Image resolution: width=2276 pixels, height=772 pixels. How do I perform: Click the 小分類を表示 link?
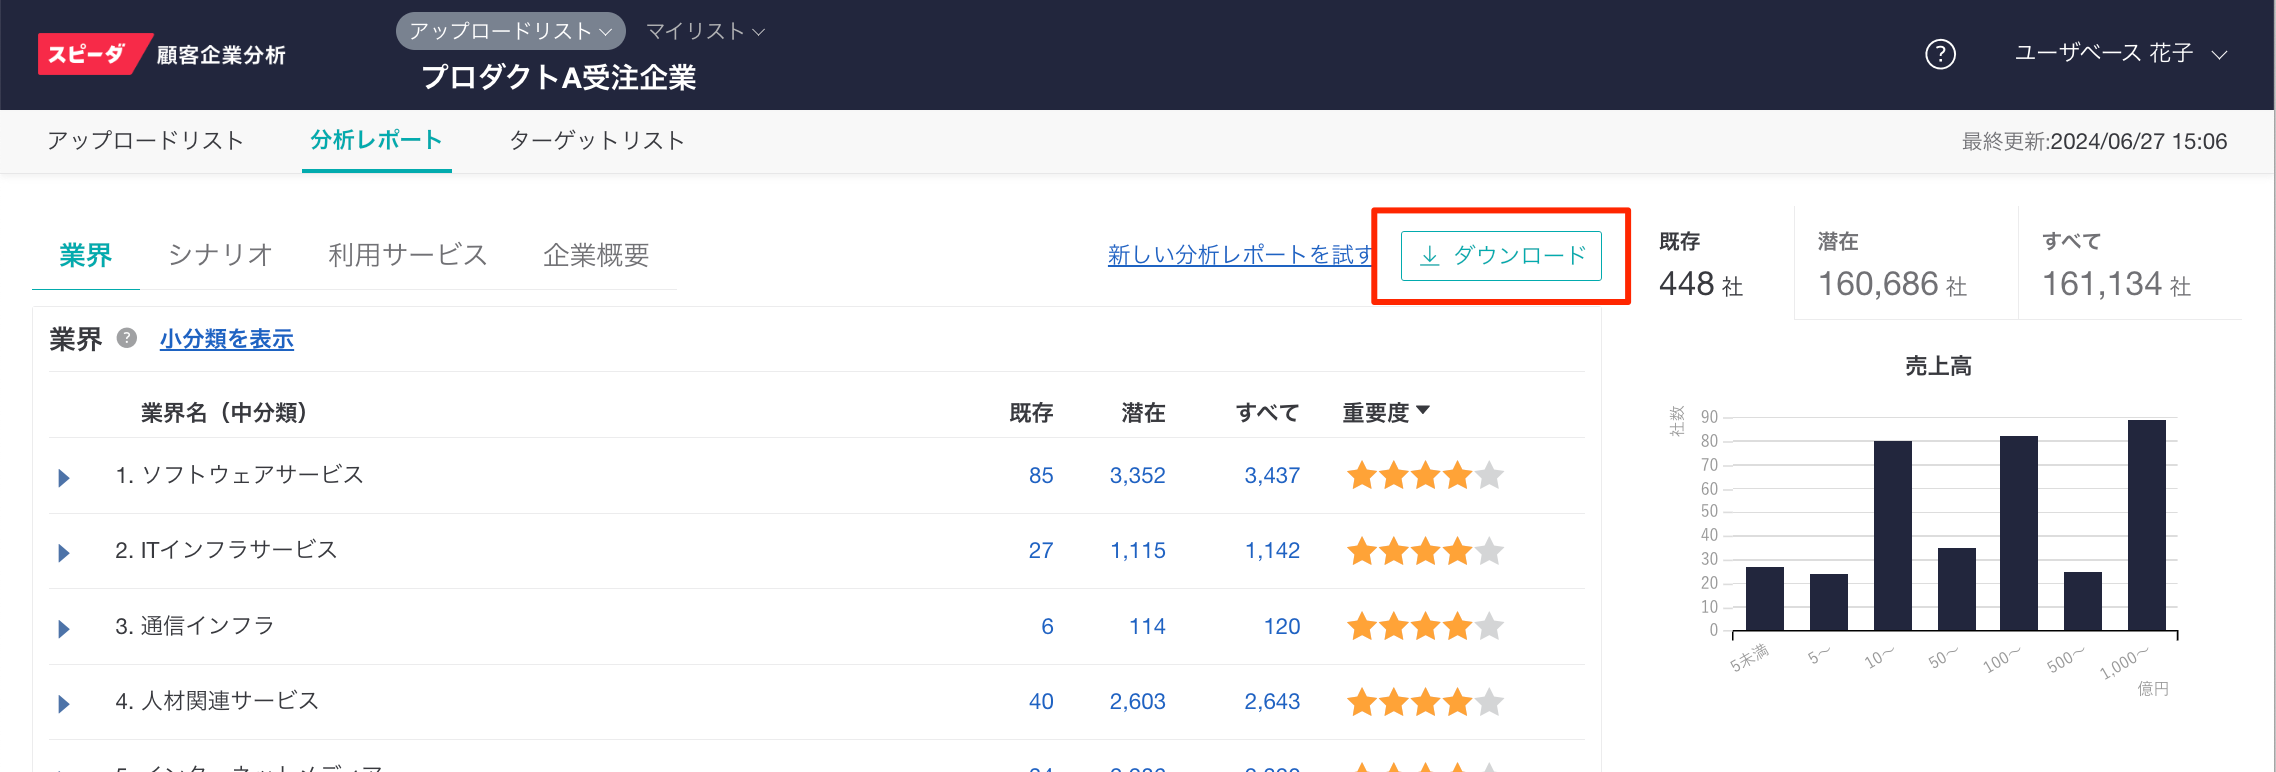click(x=227, y=340)
